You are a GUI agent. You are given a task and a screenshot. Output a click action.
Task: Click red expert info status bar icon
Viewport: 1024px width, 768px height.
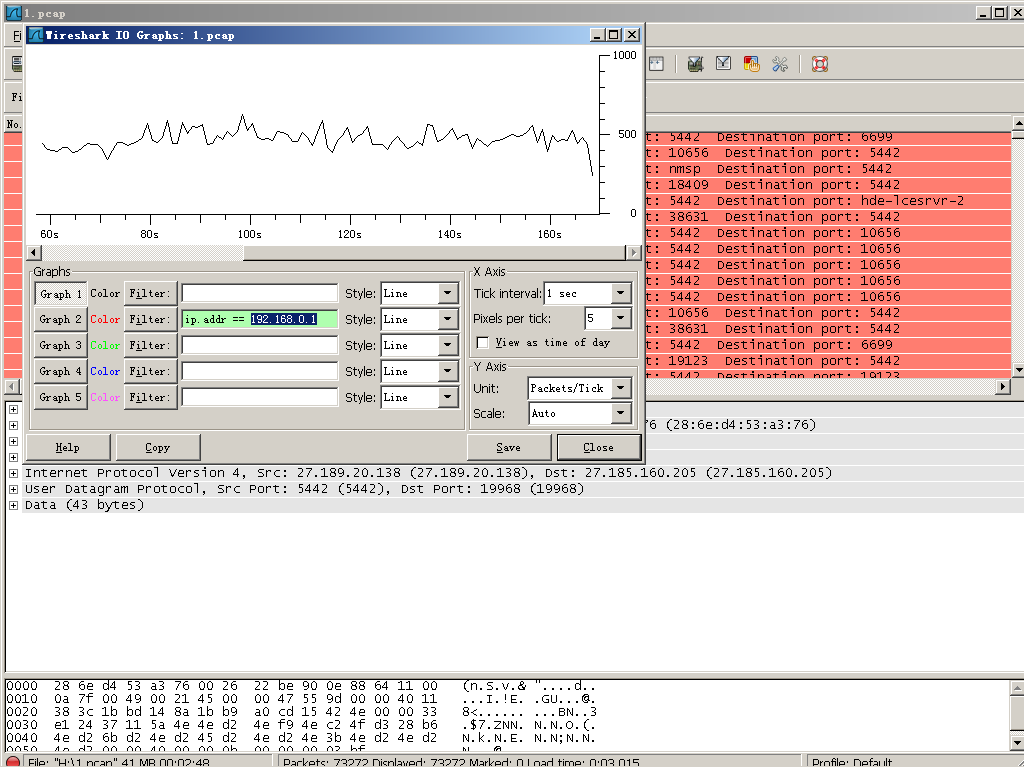pyautogui.click(x=14, y=762)
